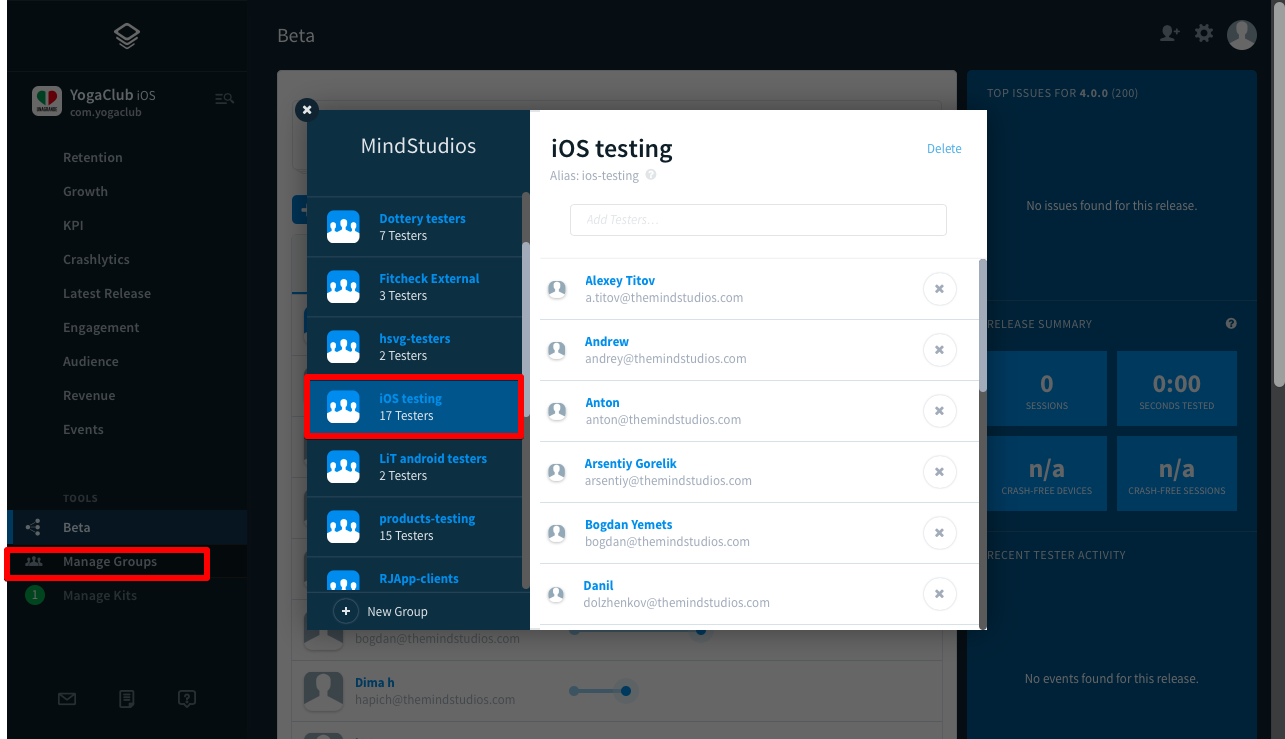Screen dimensions: 1285x739
Task: Click the Add Testers input field
Action: (758, 220)
